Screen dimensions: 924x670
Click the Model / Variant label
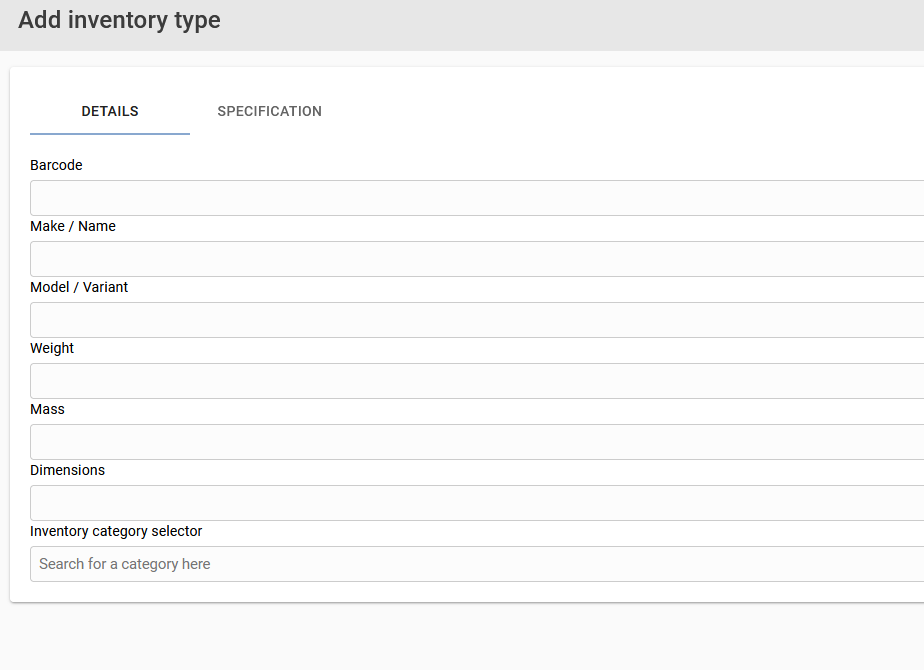tap(79, 287)
